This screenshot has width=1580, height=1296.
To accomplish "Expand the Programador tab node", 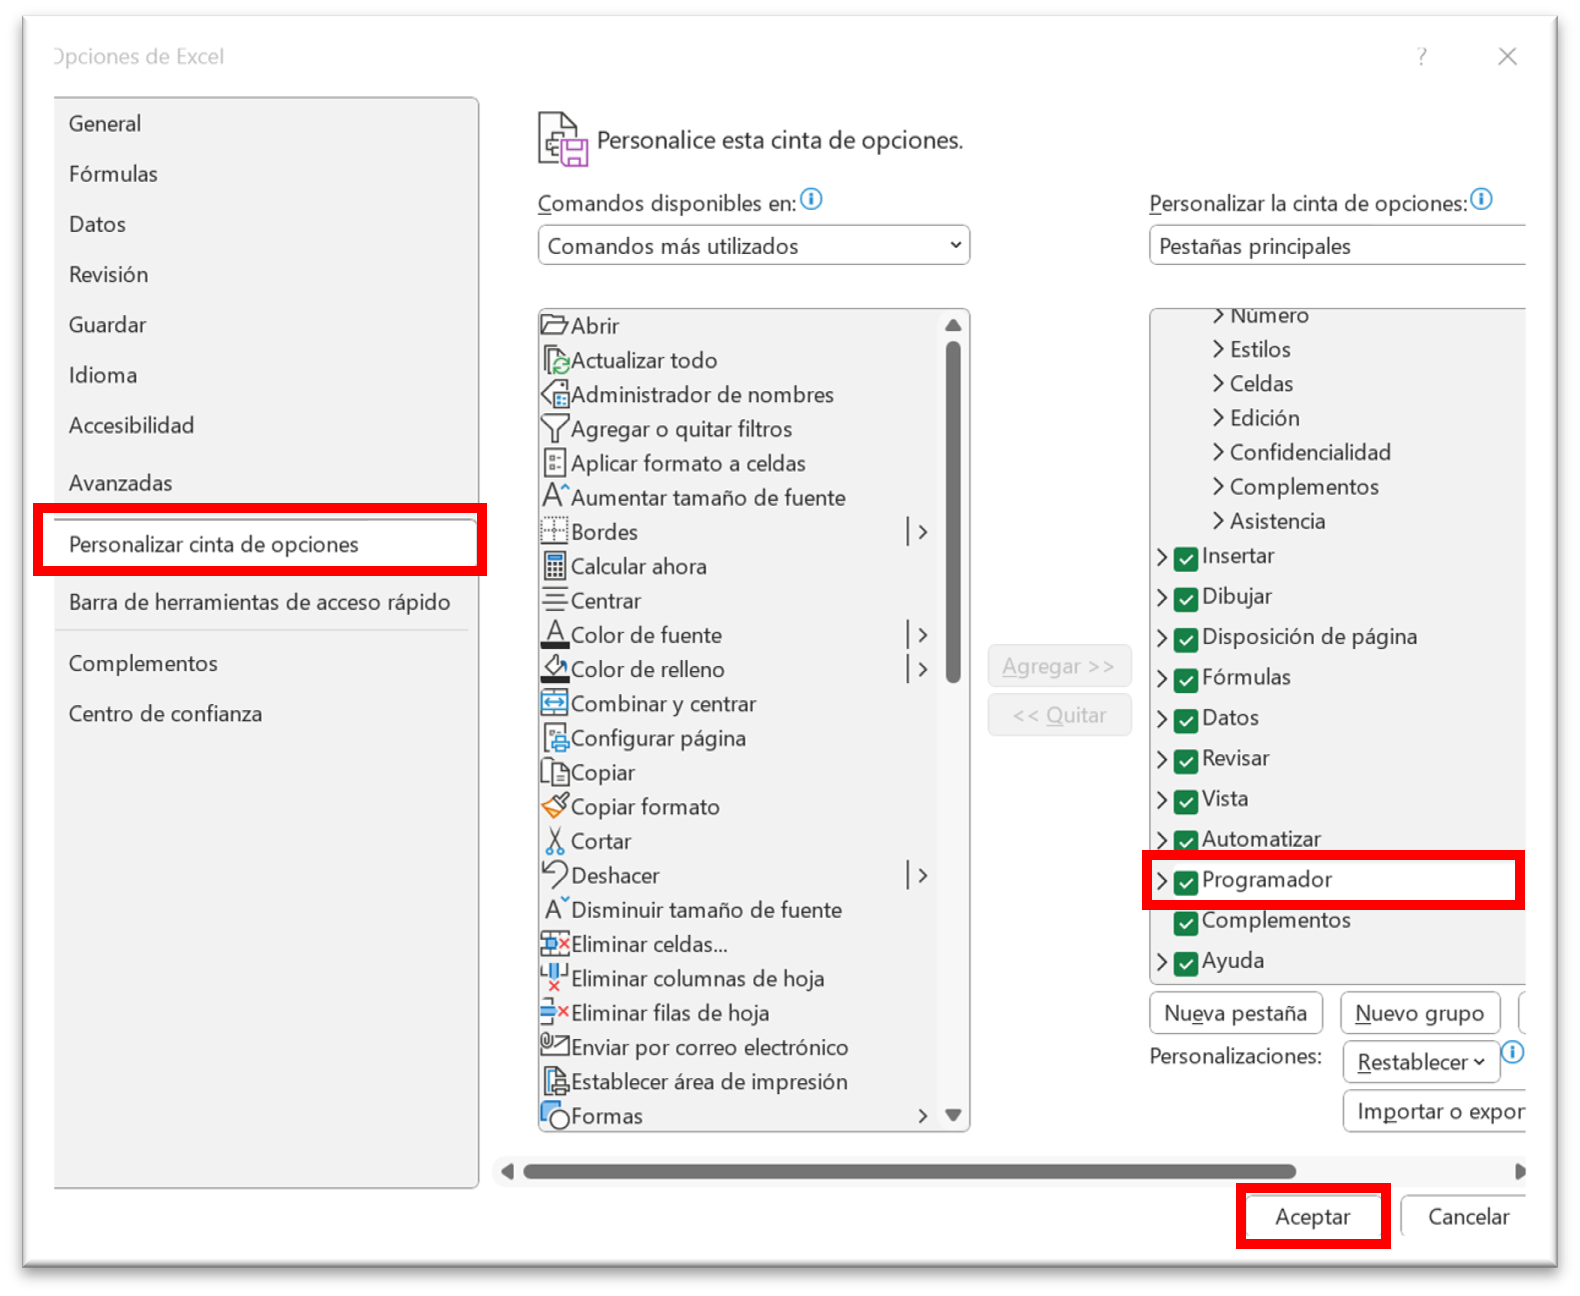I will [1162, 881].
